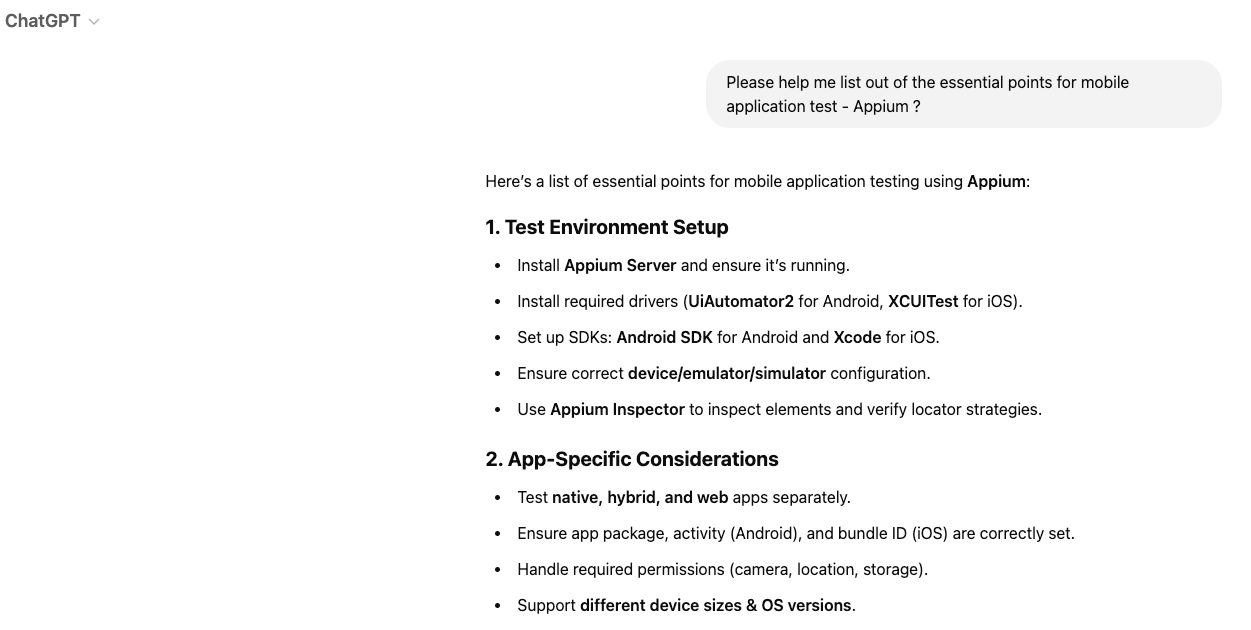1251x630 pixels.
Task: Click the intro line starting "Here's a list"
Action: [757, 181]
